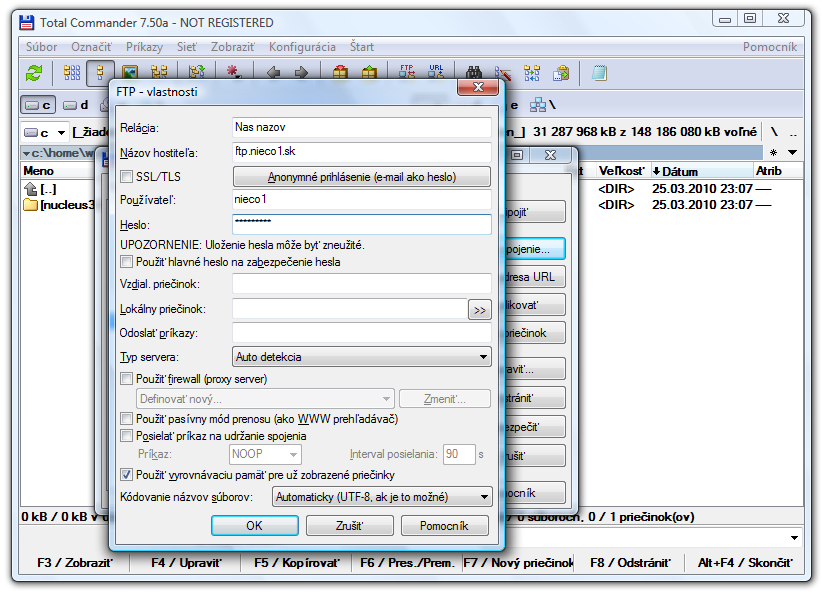Tick 'Použiť pasívny mód prenosu' checkbox
The image size is (822, 595).
126,419
